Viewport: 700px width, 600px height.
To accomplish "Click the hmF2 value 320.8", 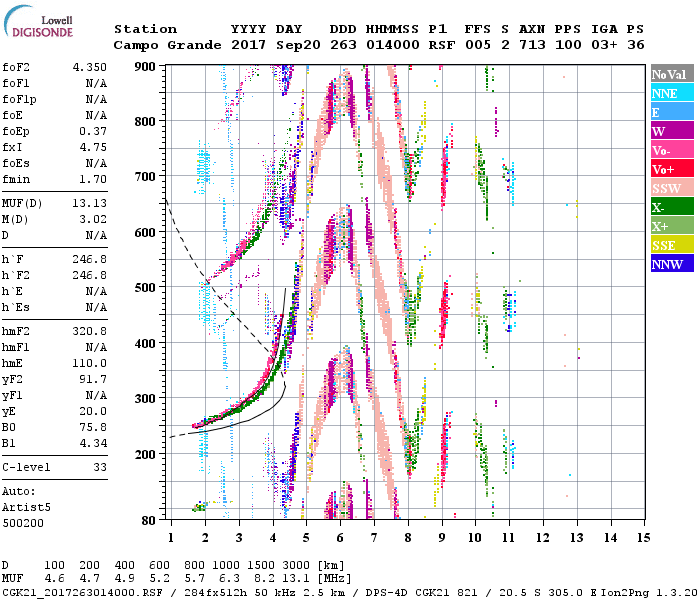I will click(x=90, y=331).
